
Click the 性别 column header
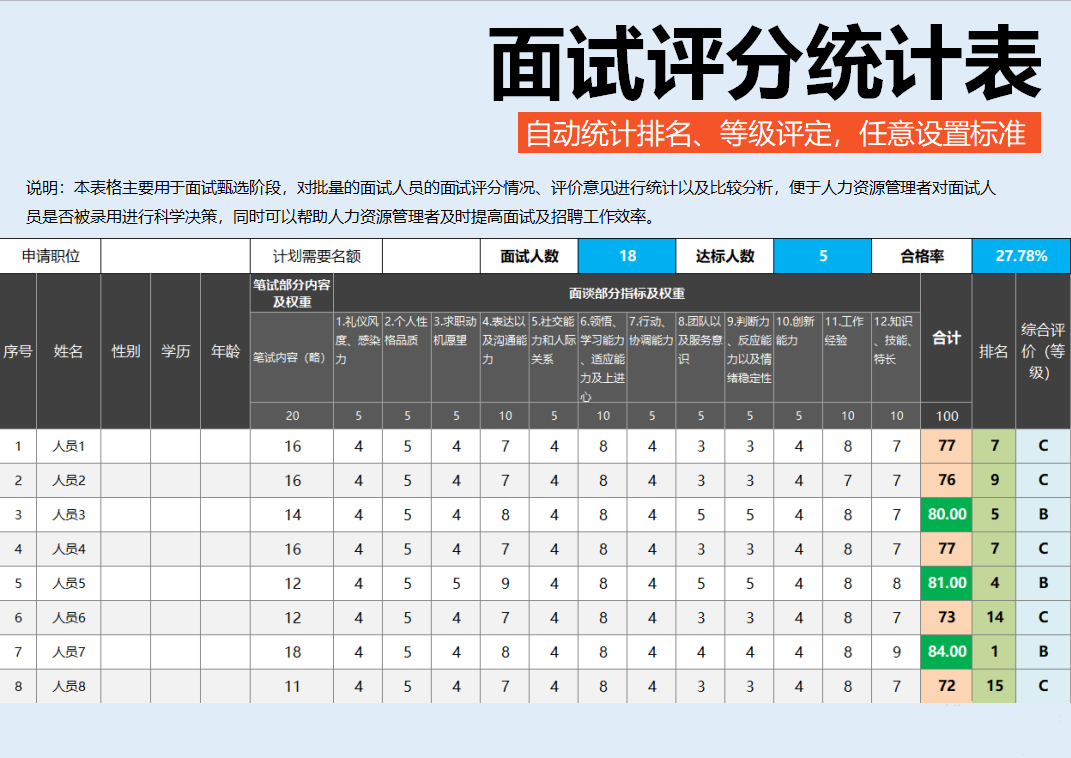126,352
